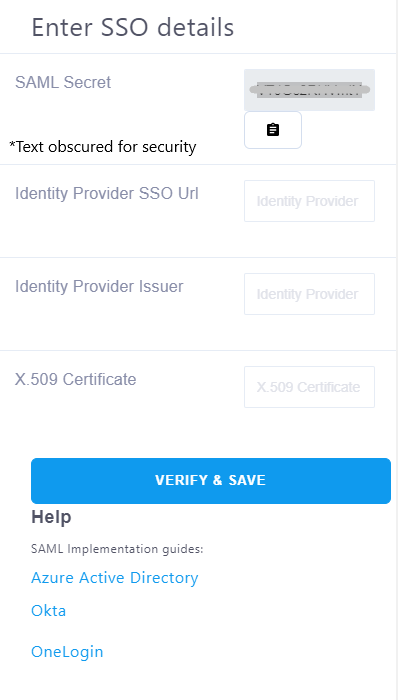Click the Identity Provider Issuer label
Image resolution: width=398 pixels, height=700 pixels.
[x=99, y=286]
